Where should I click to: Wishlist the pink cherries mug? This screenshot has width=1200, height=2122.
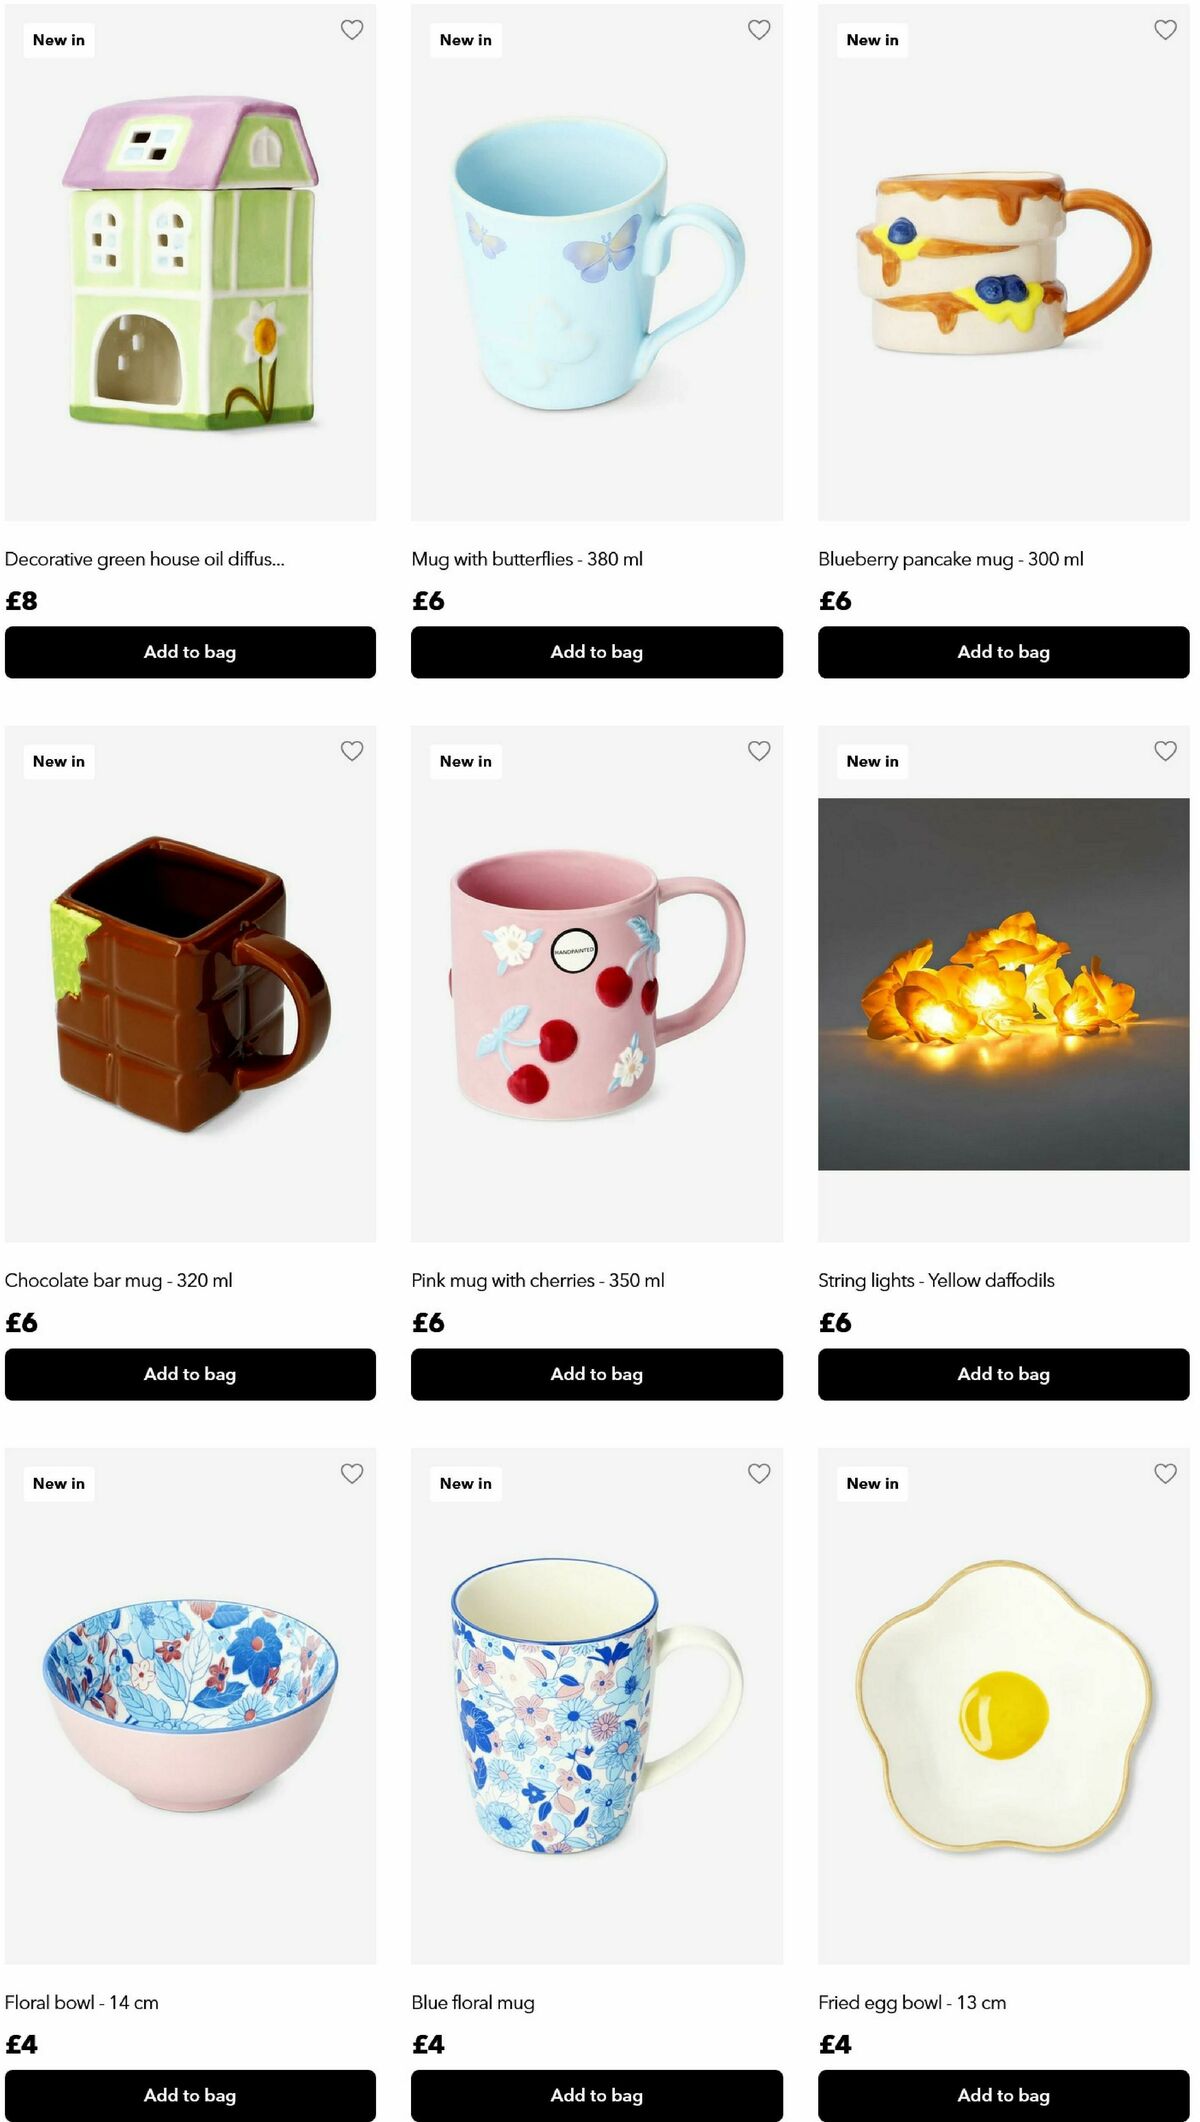point(759,751)
